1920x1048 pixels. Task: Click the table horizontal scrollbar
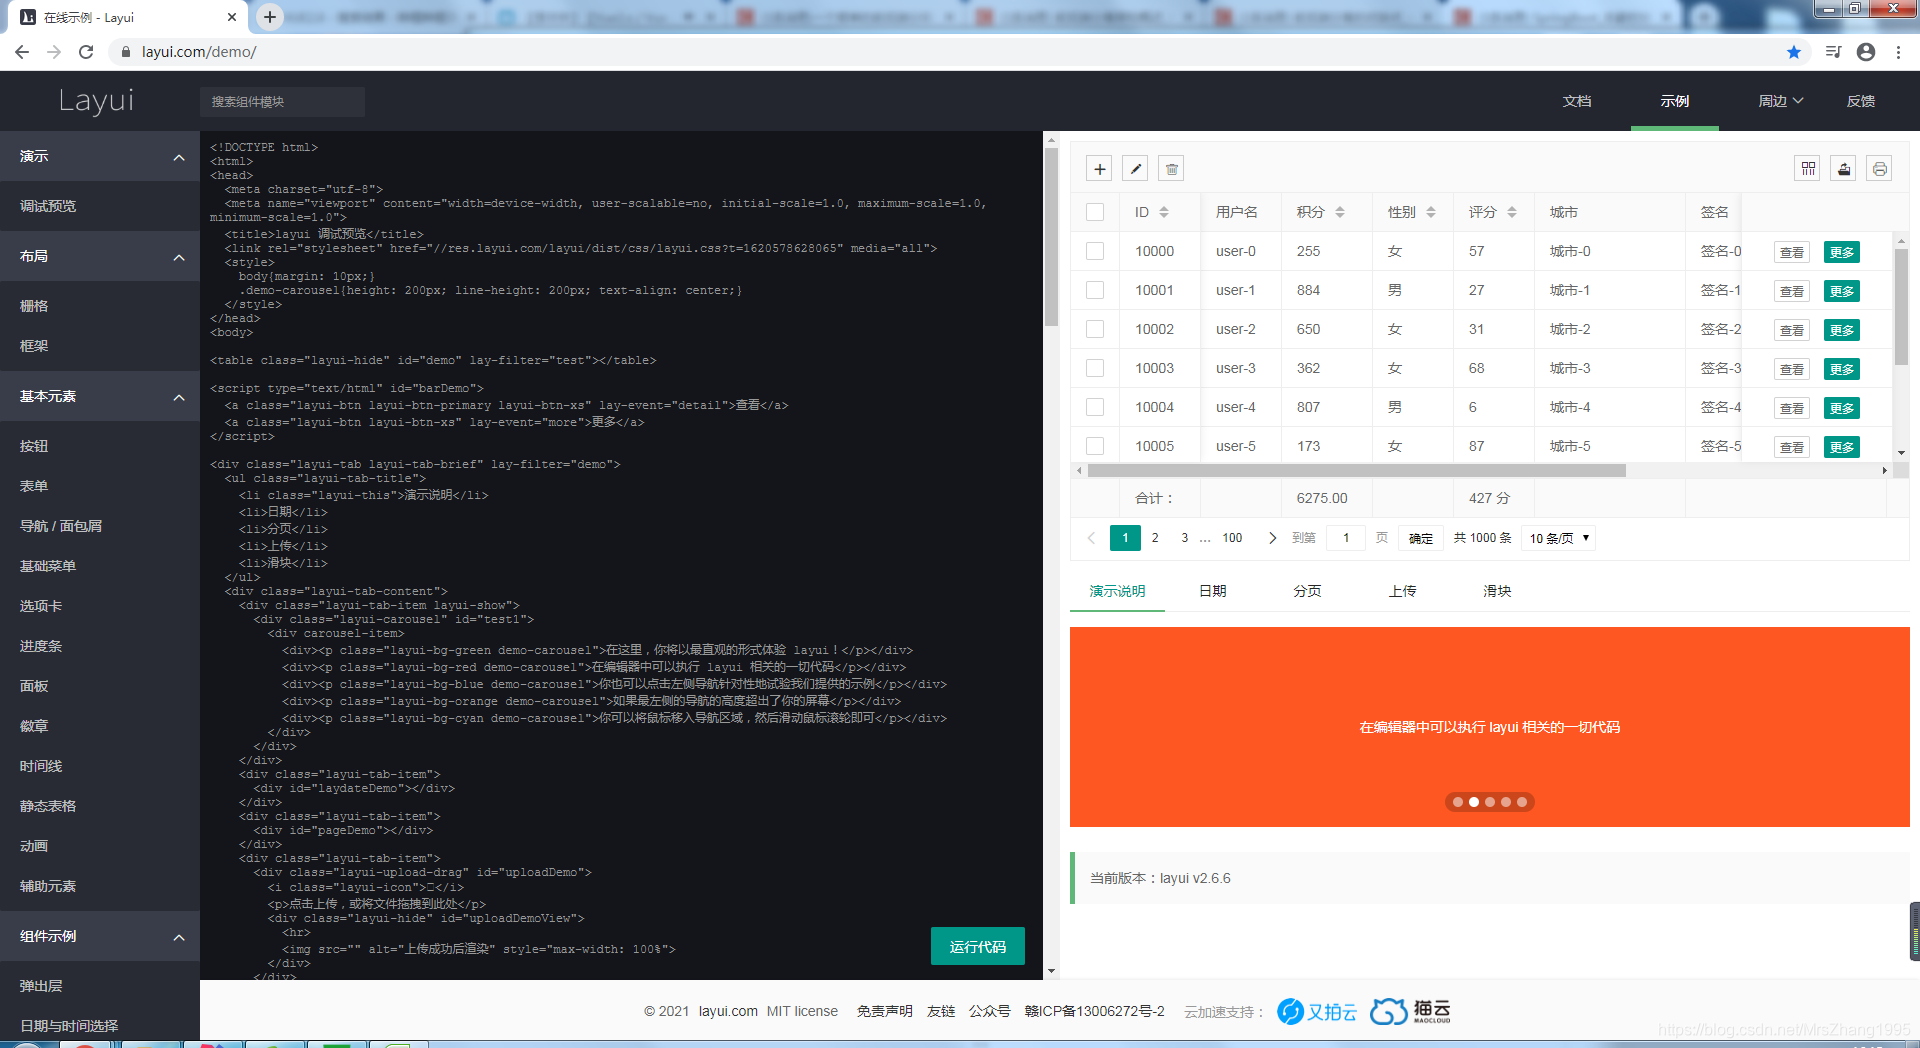(1356, 470)
